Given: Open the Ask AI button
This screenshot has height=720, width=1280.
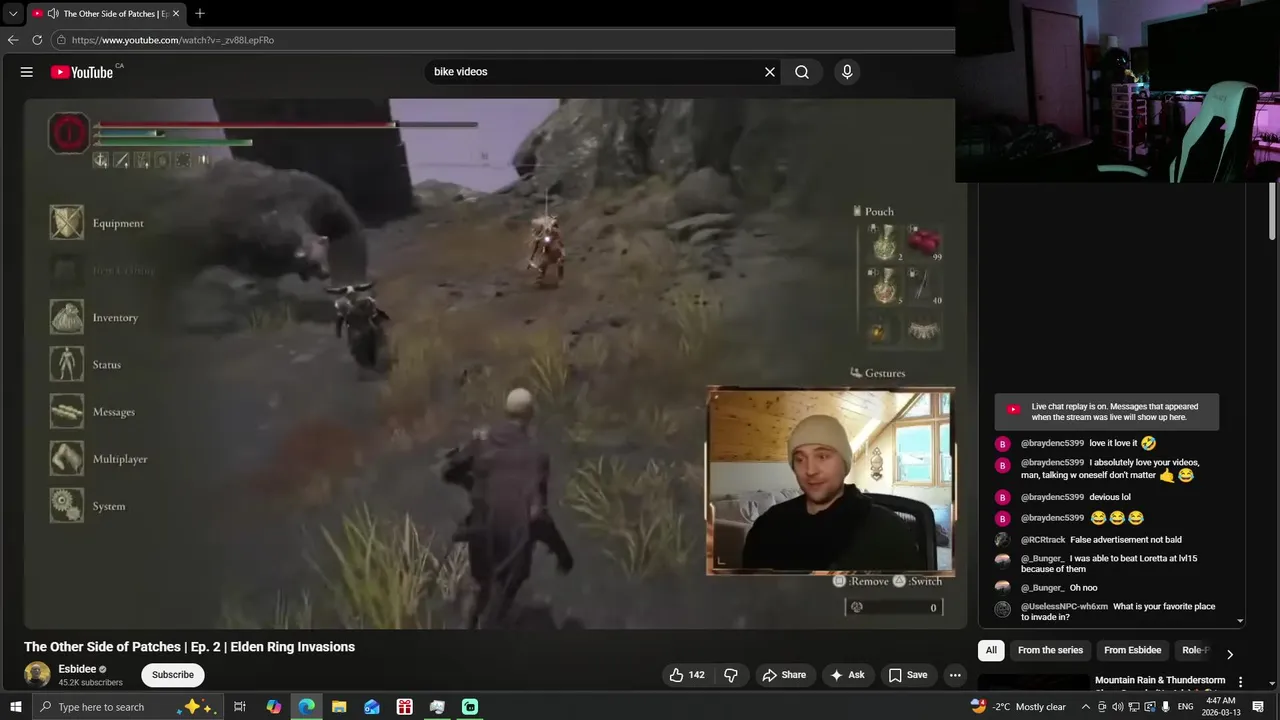Looking at the screenshot, I should (x=847, y=675).
